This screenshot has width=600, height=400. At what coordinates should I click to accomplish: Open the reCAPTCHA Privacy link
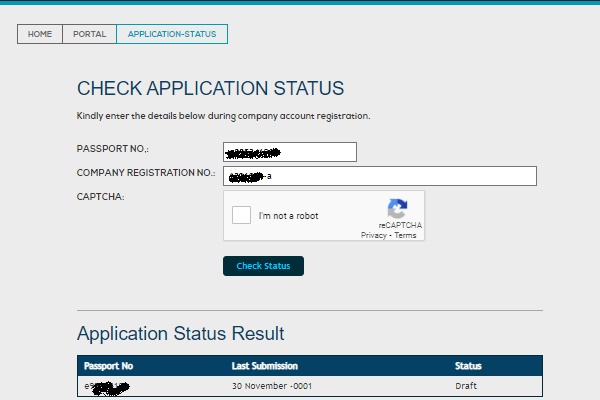(373, 235)
